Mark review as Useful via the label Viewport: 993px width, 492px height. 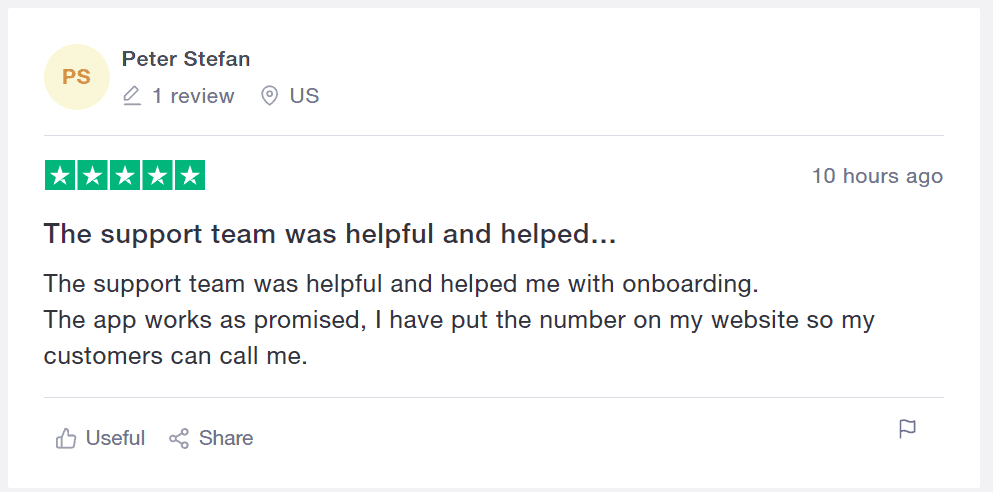115,438
